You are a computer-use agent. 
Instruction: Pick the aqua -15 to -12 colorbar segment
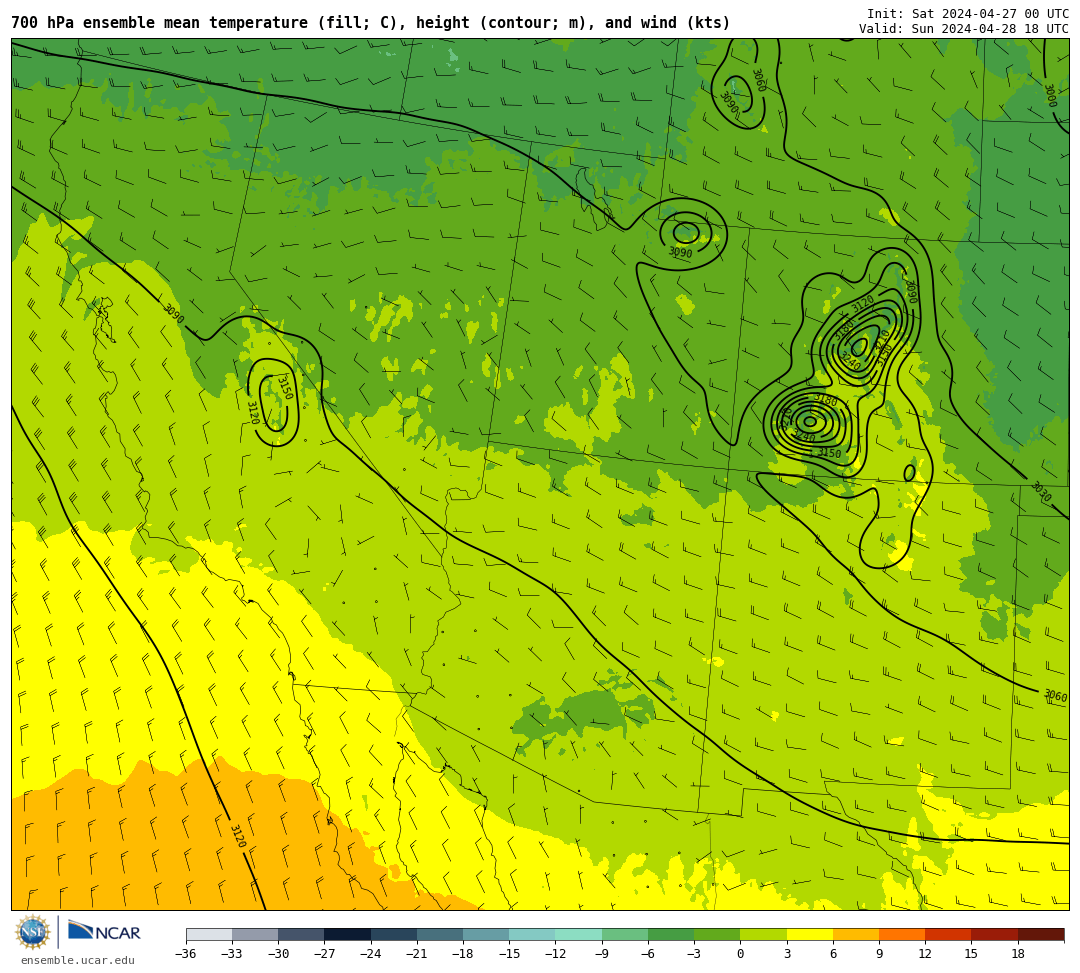(532, 934)
